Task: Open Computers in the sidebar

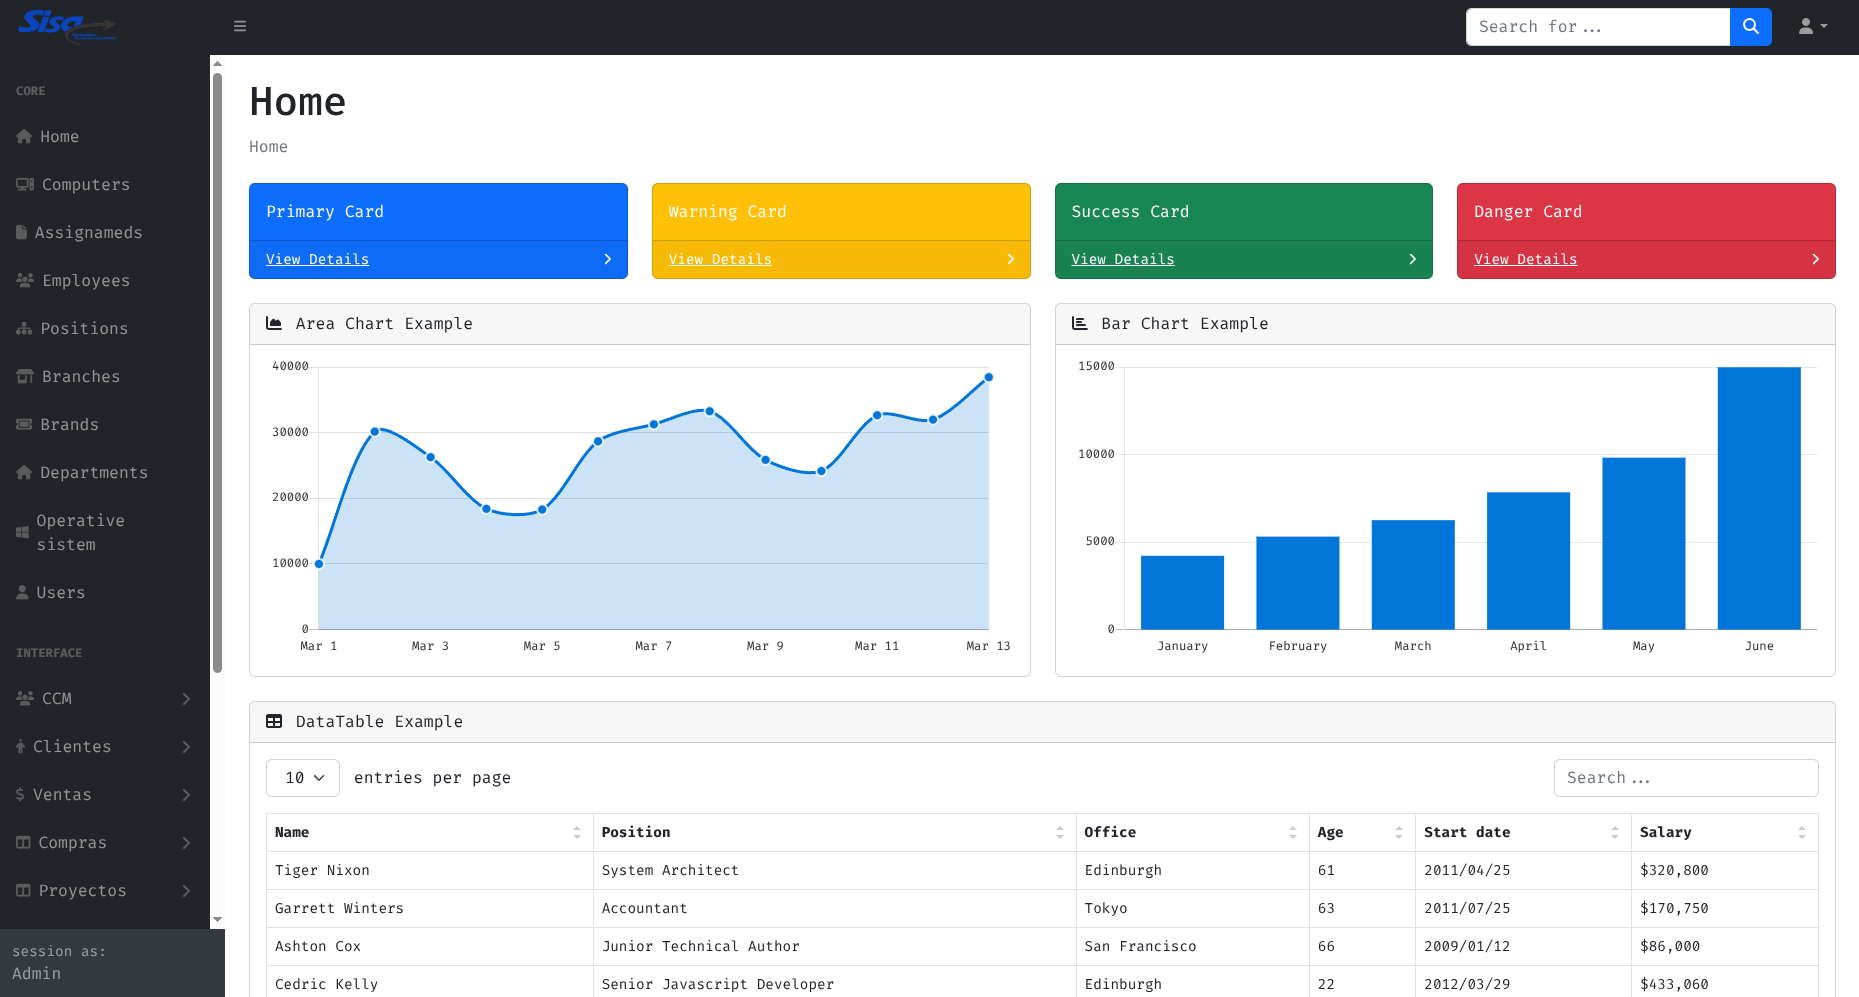Action: (x=105, y=185)
